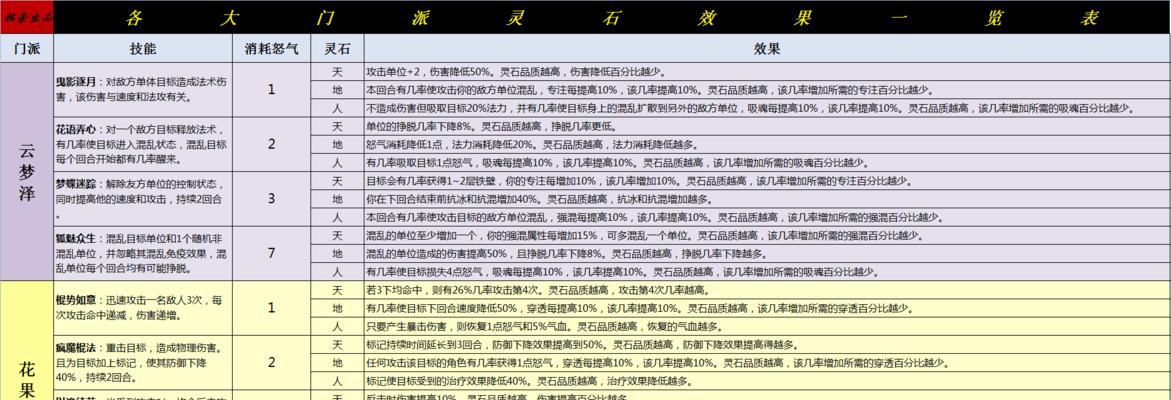Select the 疯魔棍法 skill description cell
Screen dimensions: 1171x400
tap(143, 363)
